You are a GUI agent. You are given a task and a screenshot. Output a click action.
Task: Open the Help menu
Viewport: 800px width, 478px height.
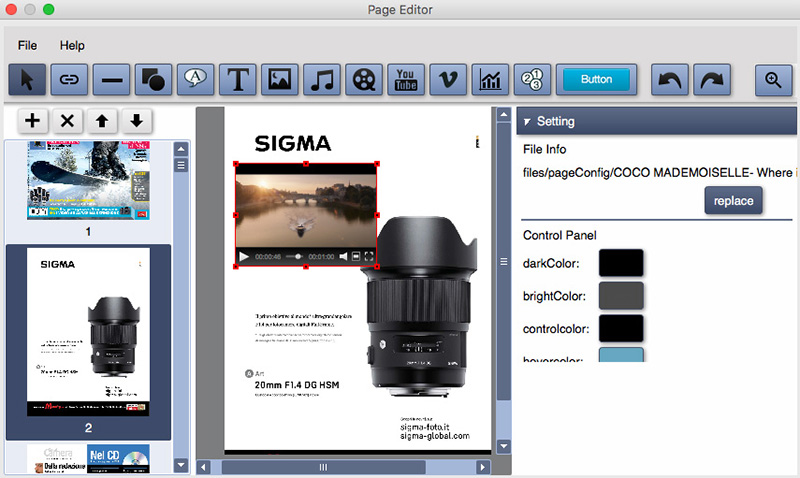point(72,45)
